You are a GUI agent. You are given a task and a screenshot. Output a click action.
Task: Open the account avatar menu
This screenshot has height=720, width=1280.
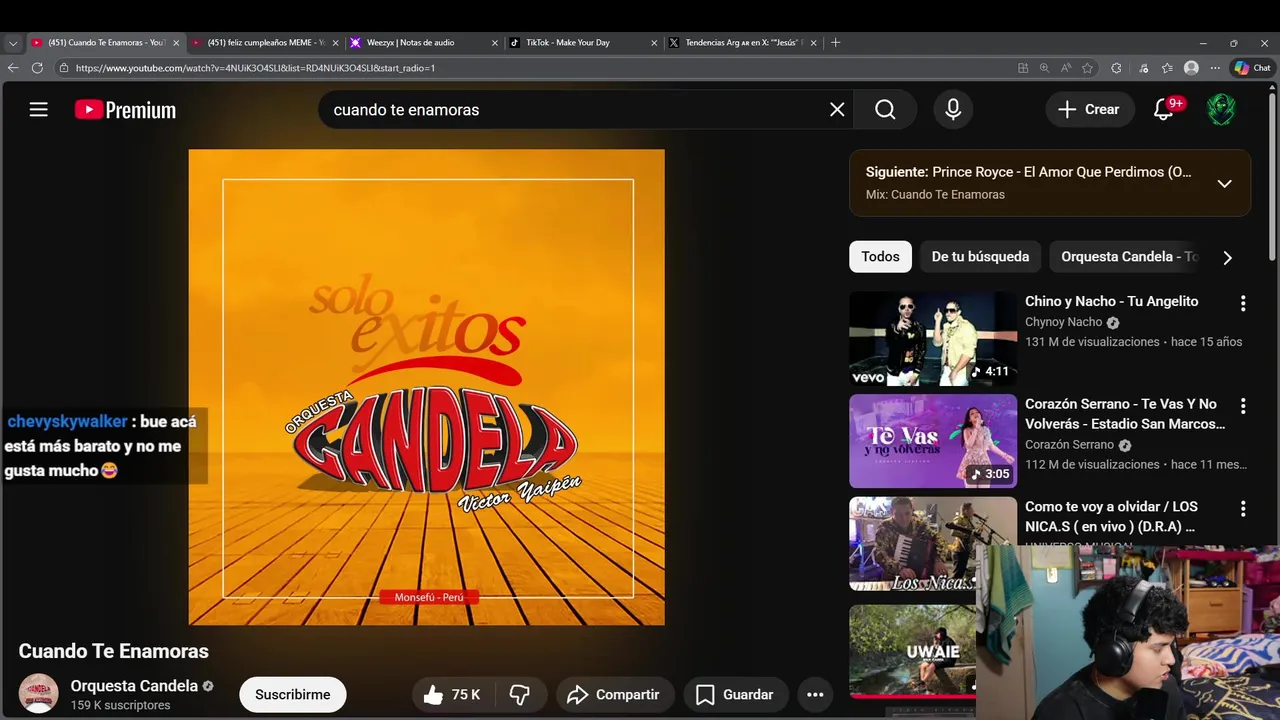tap(1221, 109)
